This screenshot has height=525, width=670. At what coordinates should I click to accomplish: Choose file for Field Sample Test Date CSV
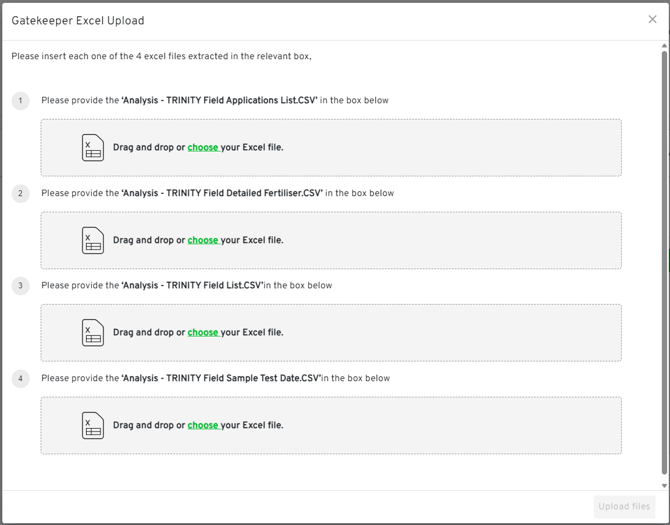point(202,425)
